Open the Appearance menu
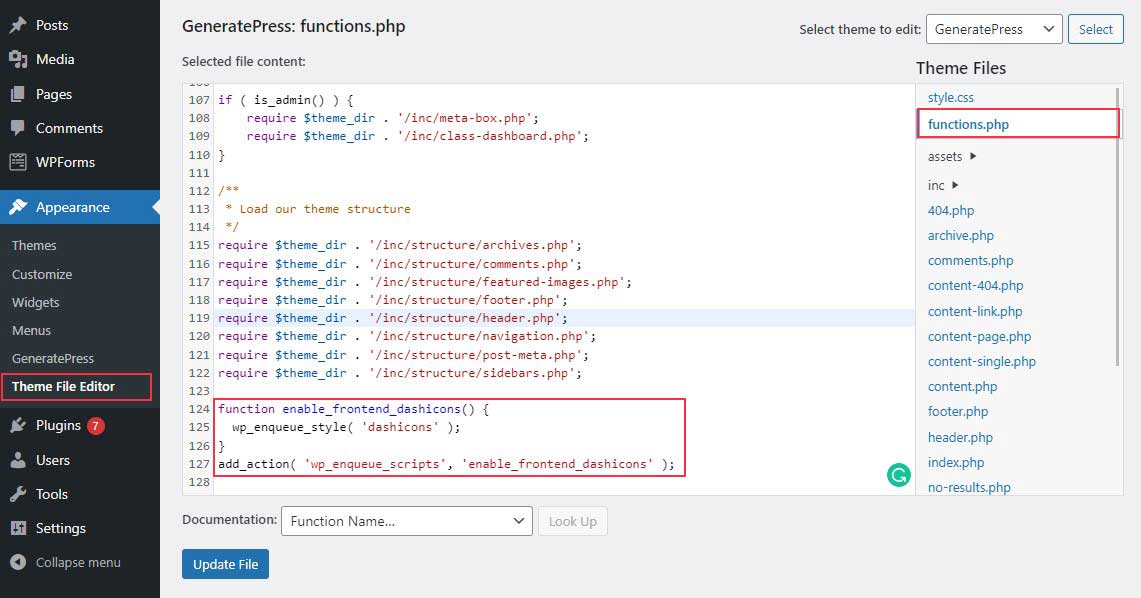The height and width of the screenshot is (598, 1141). (x=80, y=207)
